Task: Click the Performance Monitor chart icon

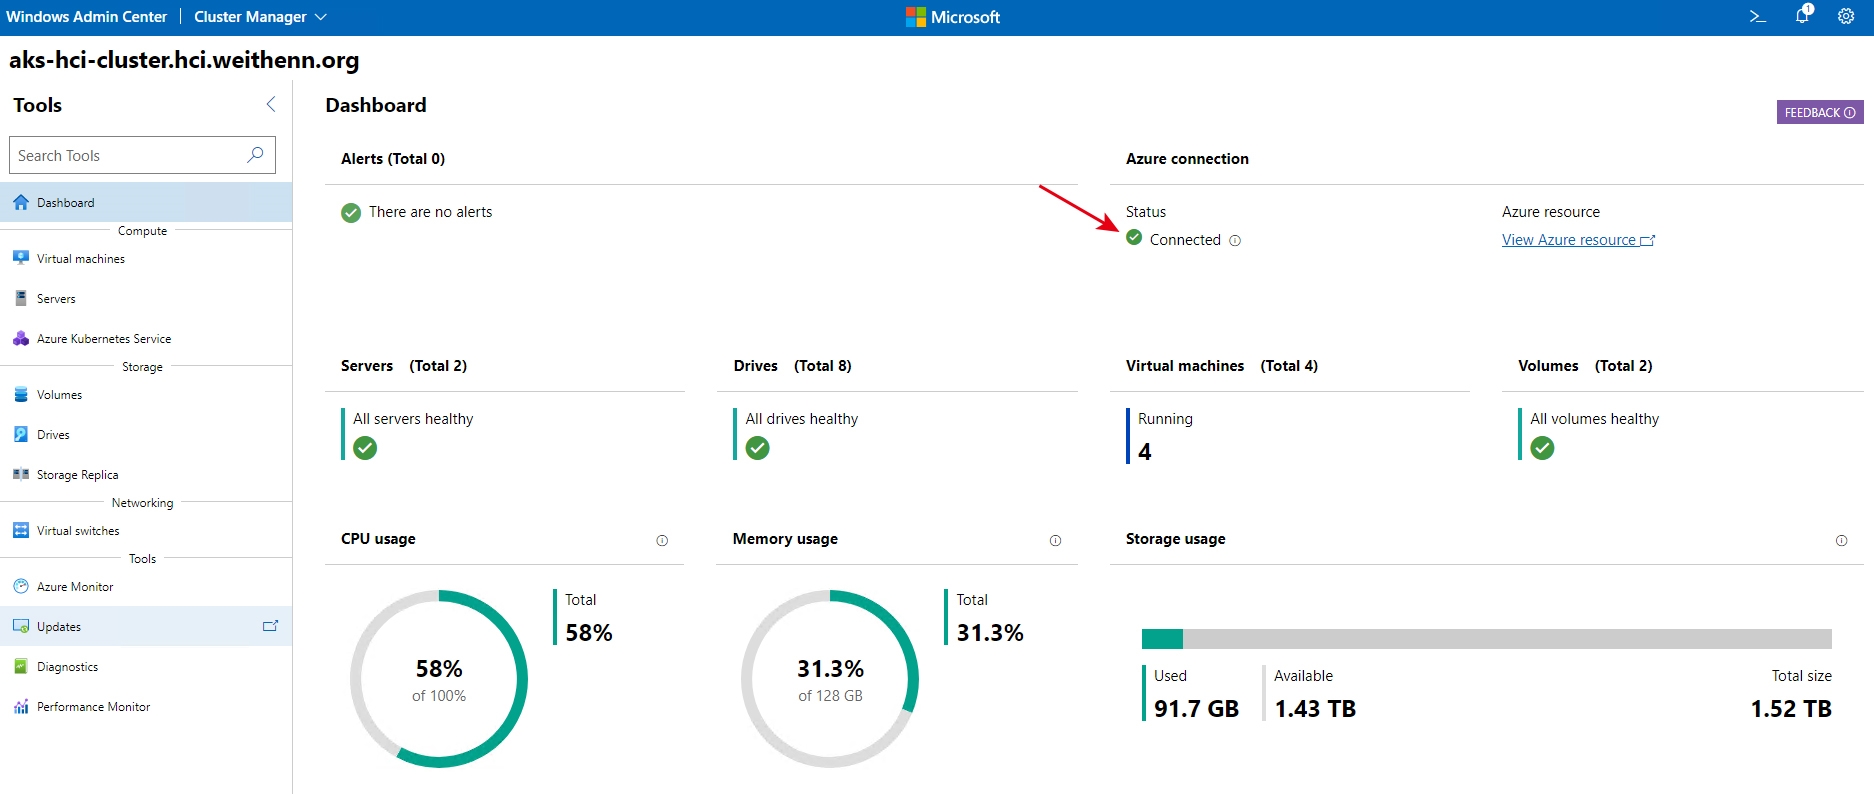Action: (x=21, y=706)
